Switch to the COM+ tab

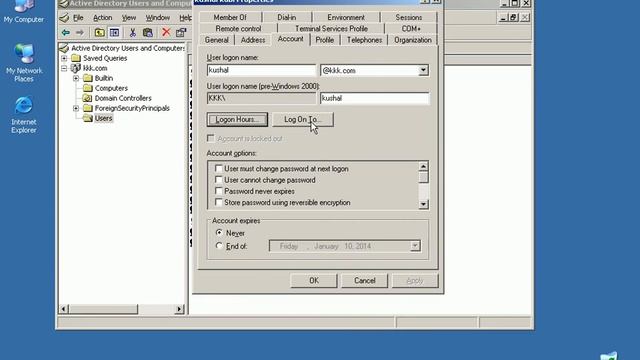tap(411, 29)
